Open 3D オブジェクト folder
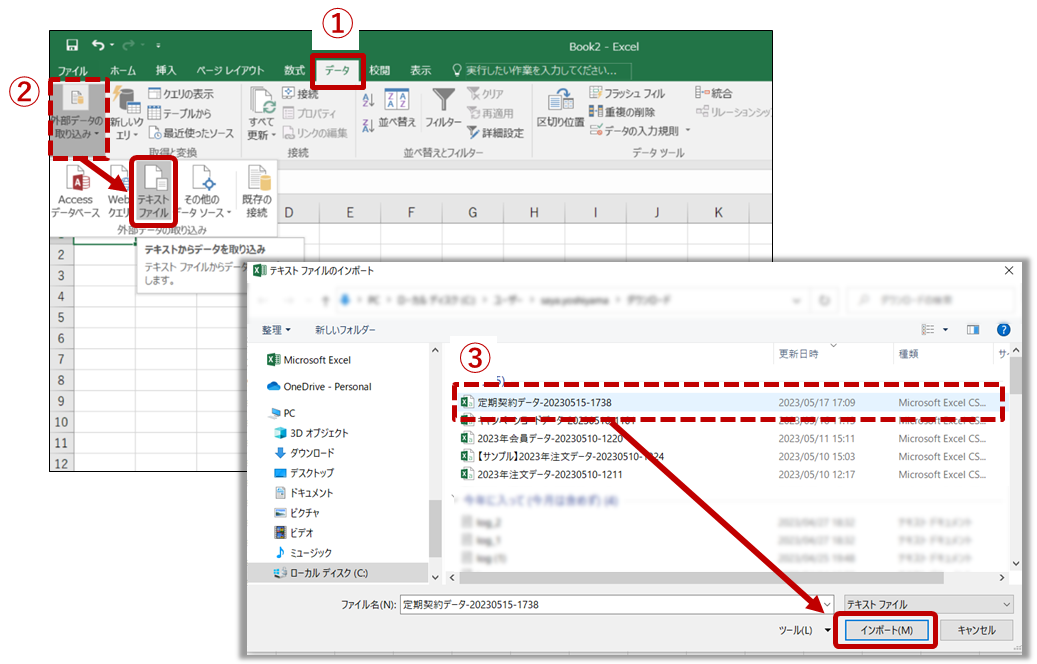Viewport: 1037px width, 664px height. [311, 433]
